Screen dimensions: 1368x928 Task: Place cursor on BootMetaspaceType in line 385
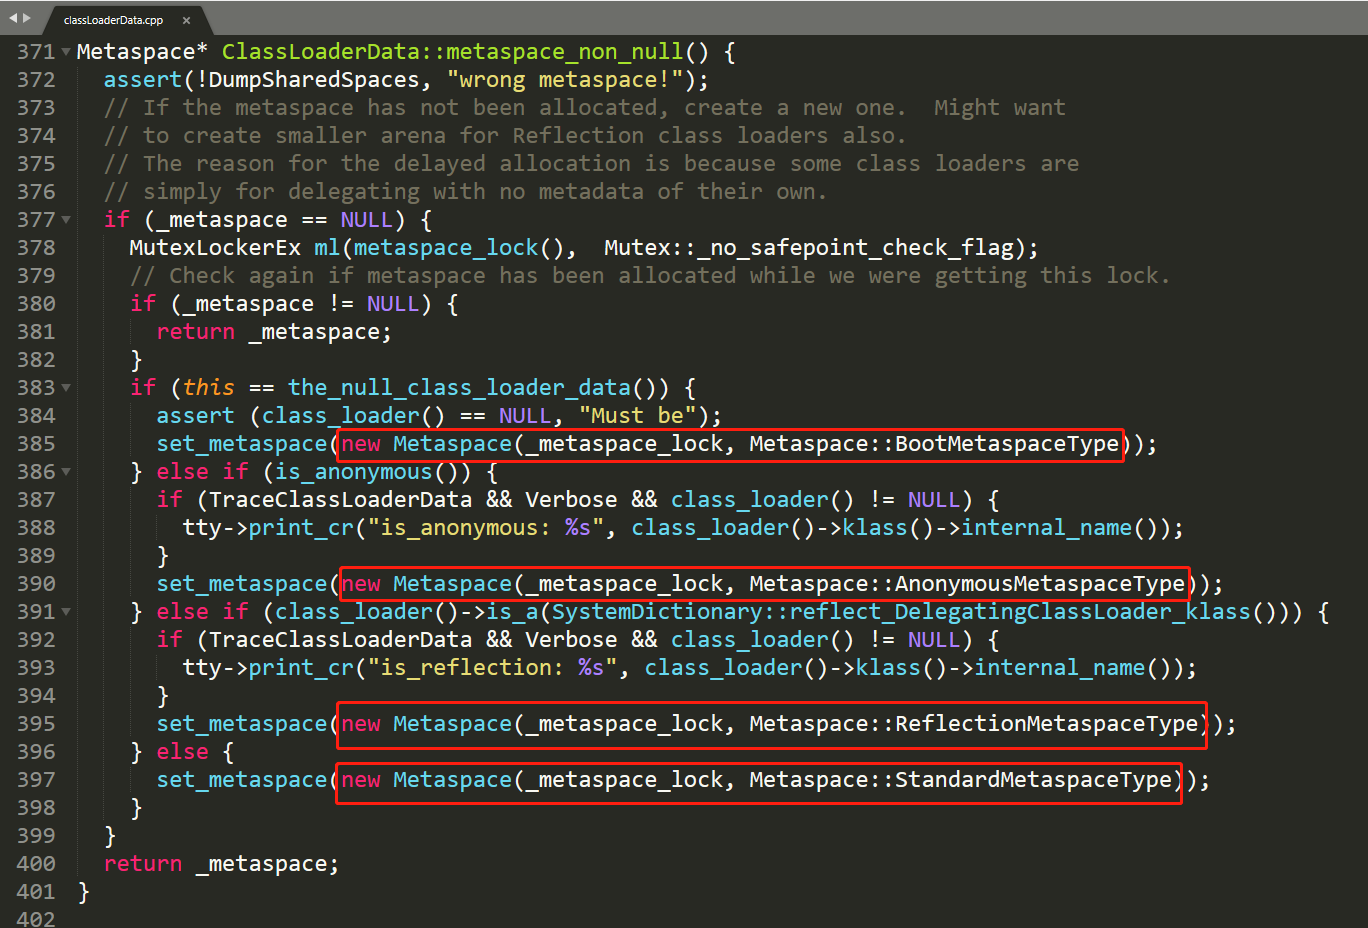(x=1006, y=444)
